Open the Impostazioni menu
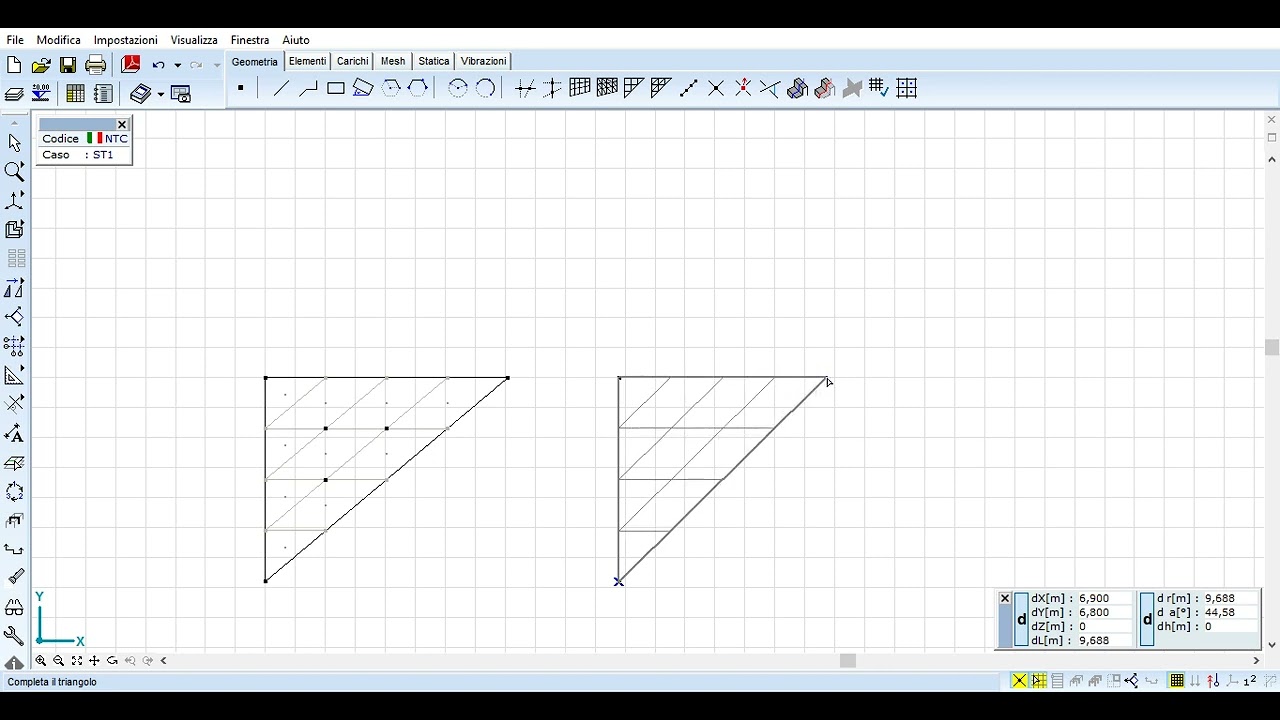This screenshot has width=1280, height=720. pyautogui.click(x=126, y=40)
